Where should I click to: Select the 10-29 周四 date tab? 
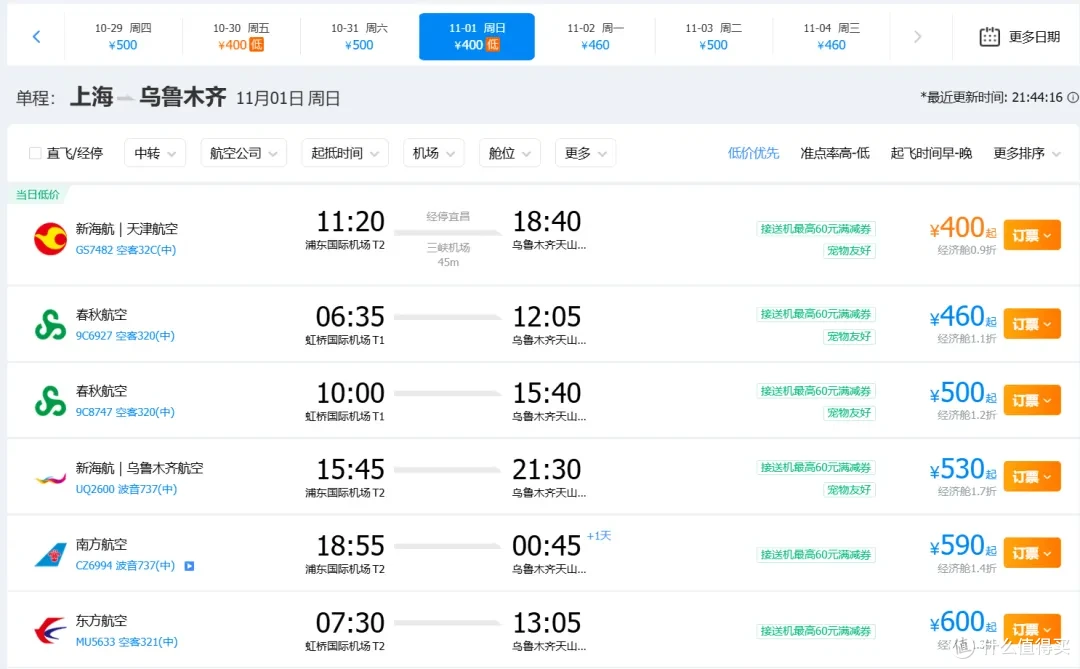click(x=123, y=37)
